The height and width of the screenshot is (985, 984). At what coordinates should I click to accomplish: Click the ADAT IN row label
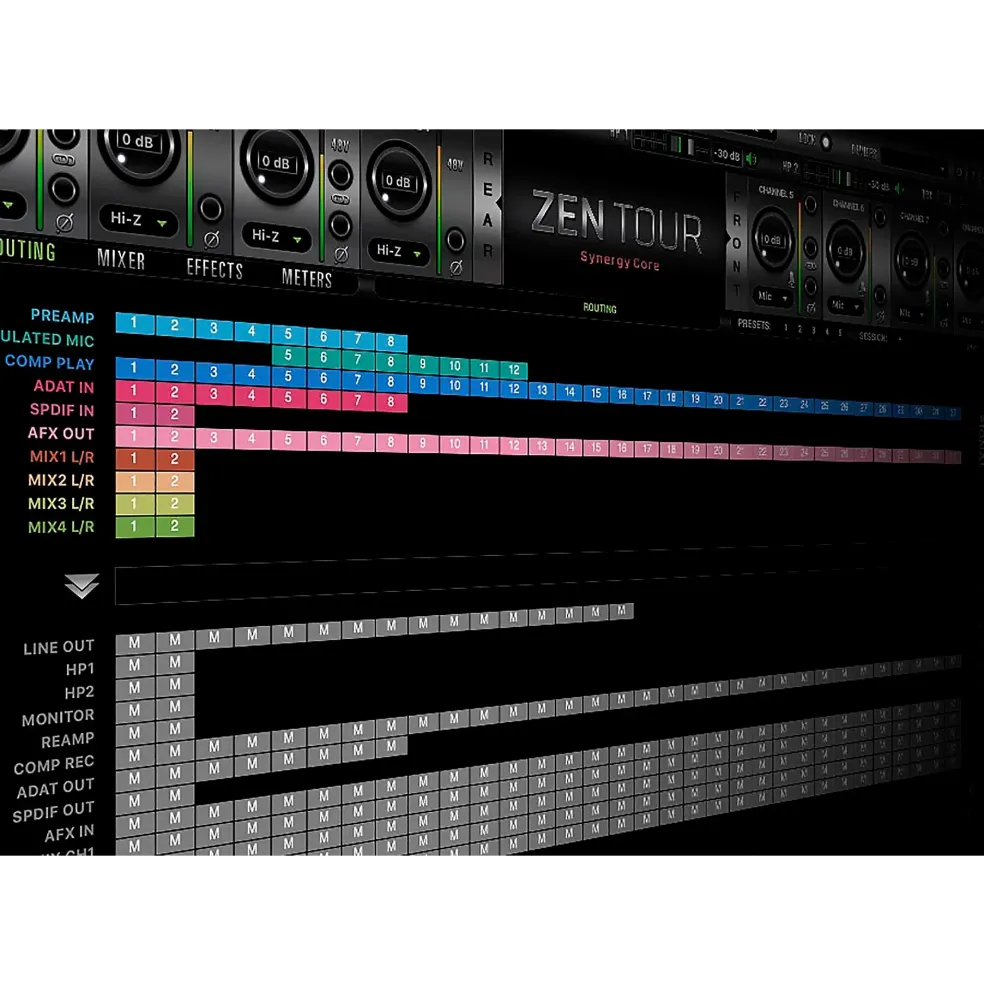pyautogui.click(x=63, y=386)
